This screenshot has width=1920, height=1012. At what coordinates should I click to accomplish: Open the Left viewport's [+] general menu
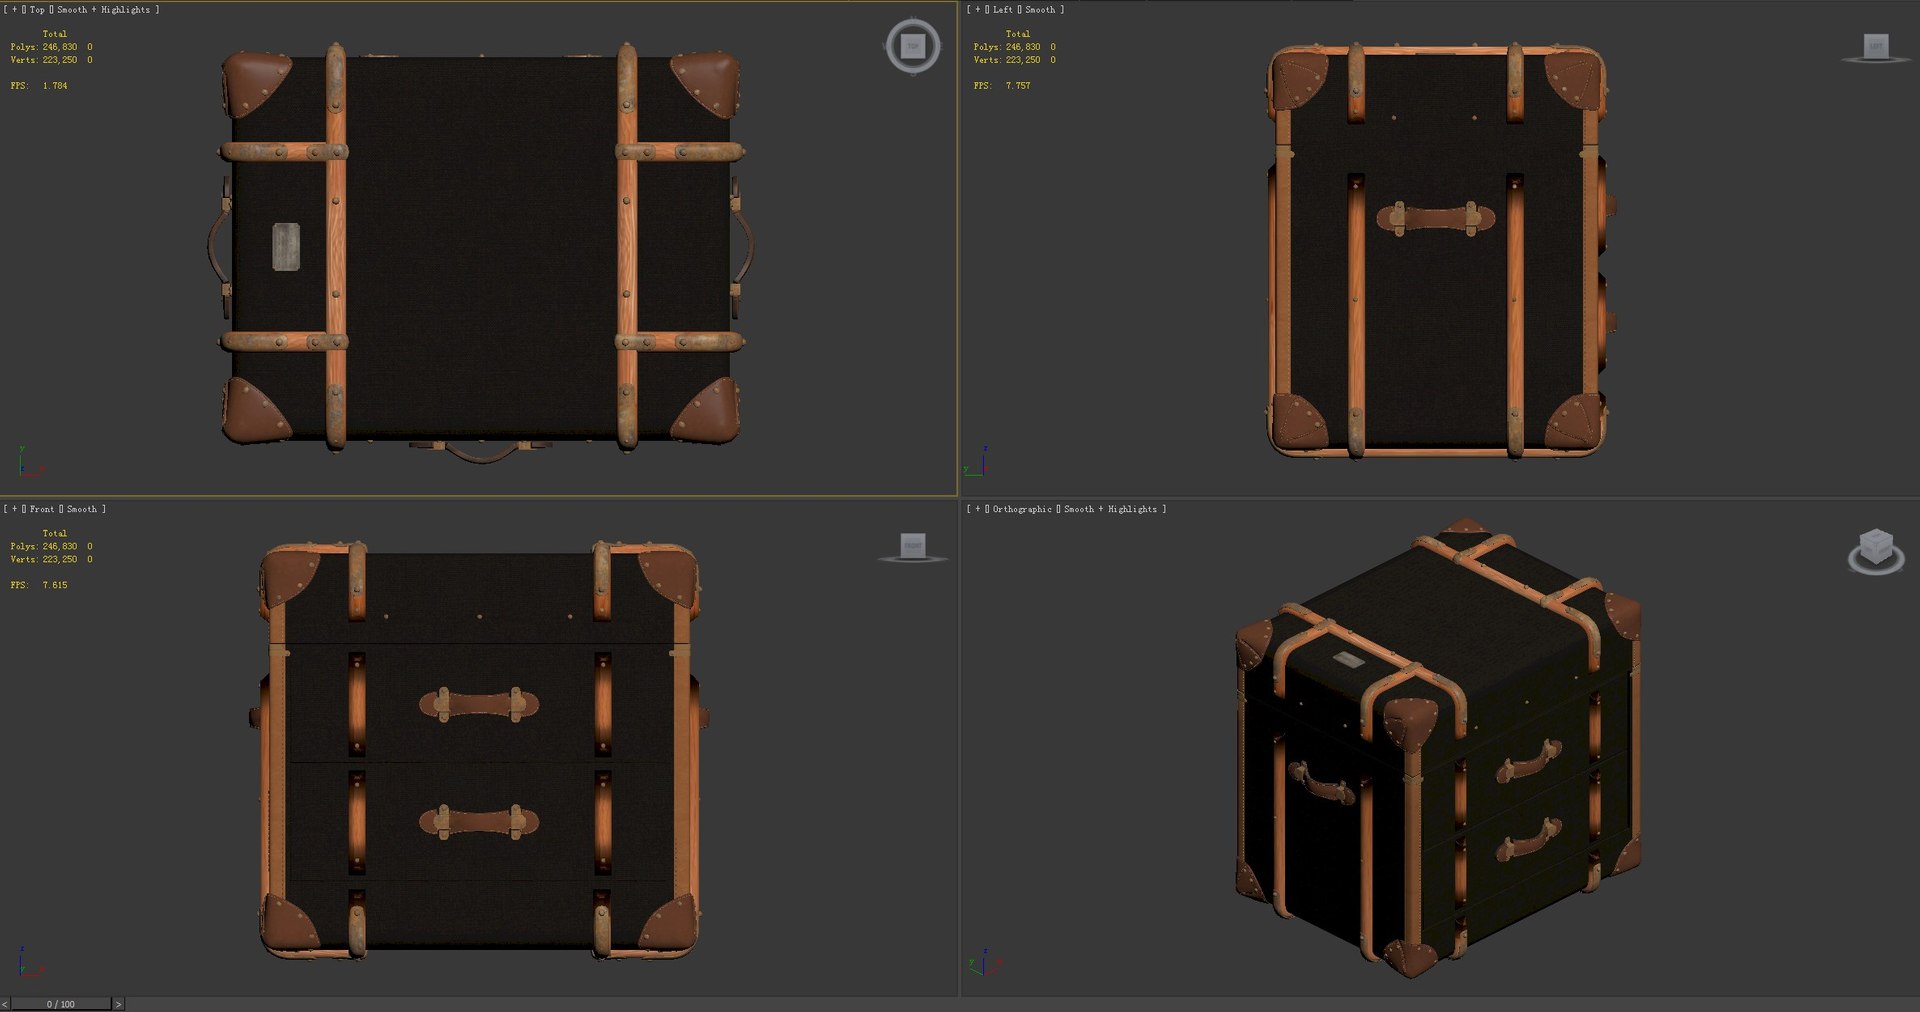click(x=978, y=10)
